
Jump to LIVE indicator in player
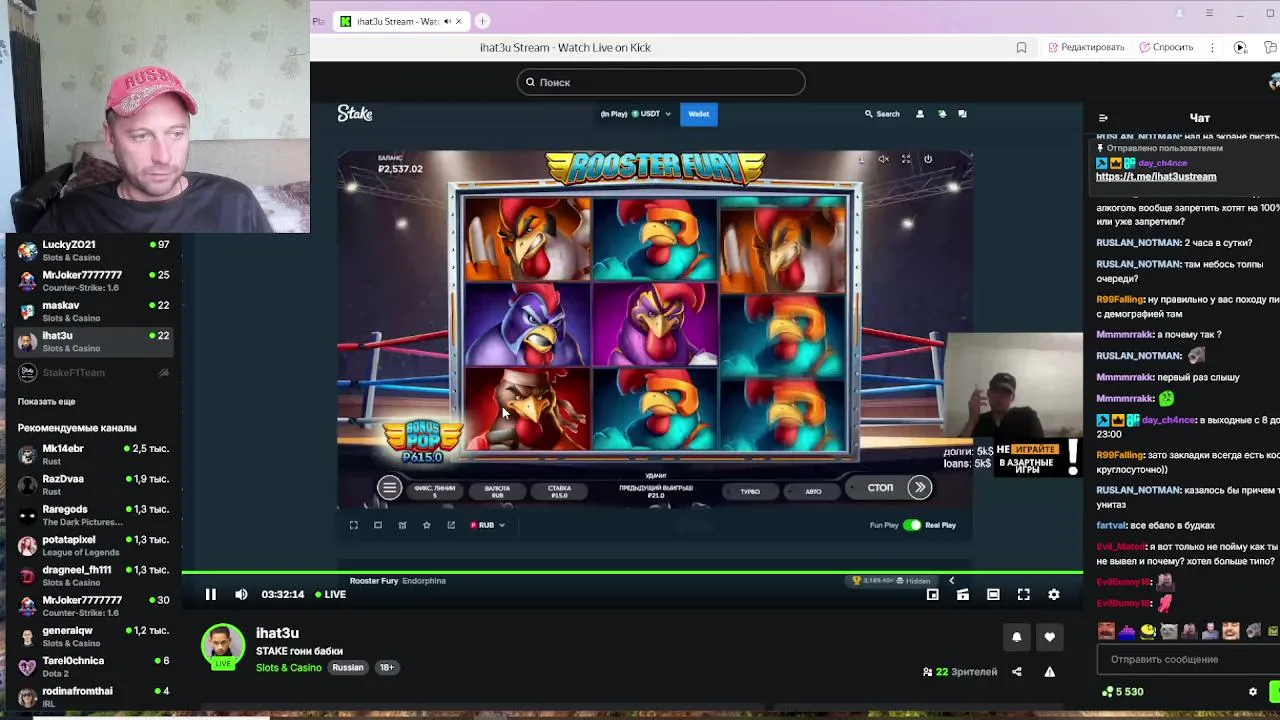click(x=331, y=594)
